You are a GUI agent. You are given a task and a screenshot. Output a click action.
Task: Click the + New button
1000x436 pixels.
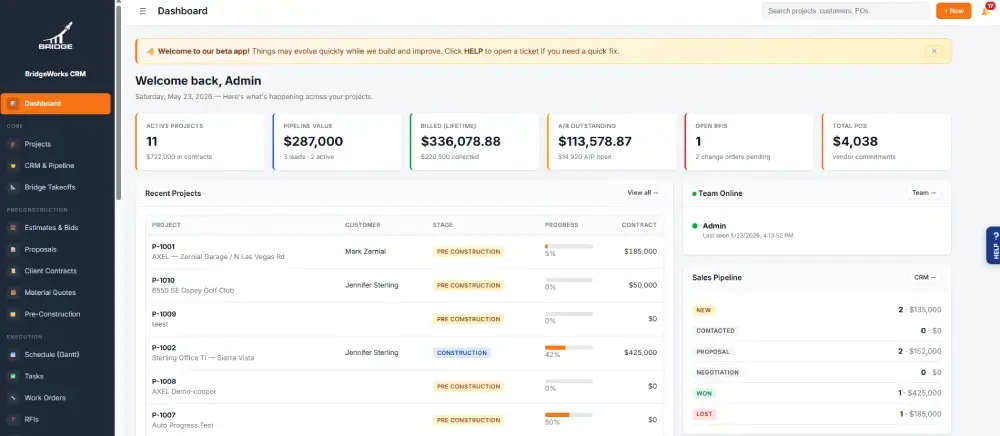(953, 11)
